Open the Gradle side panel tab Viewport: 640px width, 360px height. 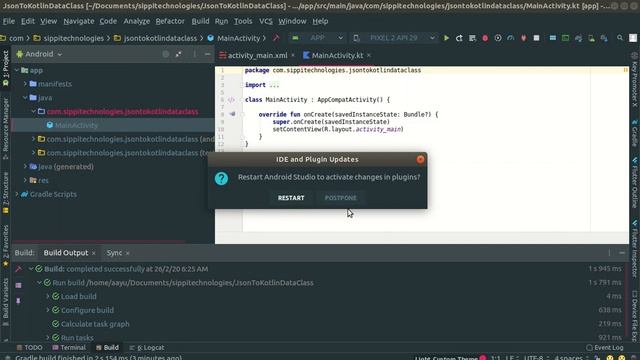(635, 134)
